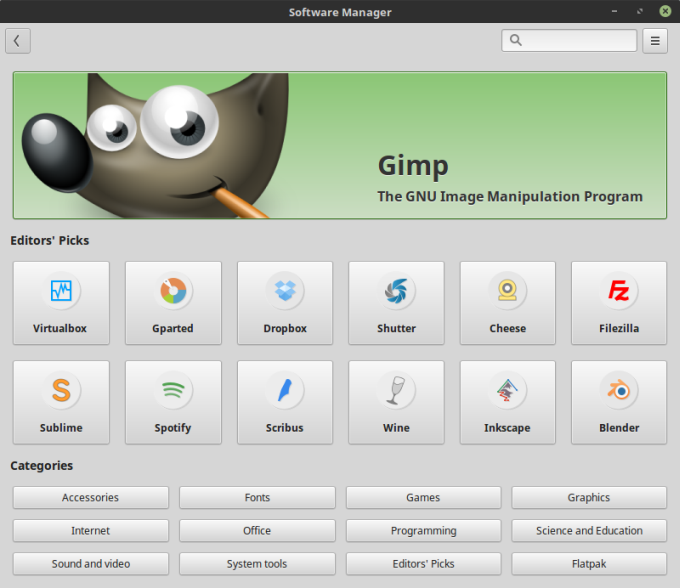Maximize the Software Manager window
The width and height of the screenshot is (680, 588).
(x=640, y=11)
